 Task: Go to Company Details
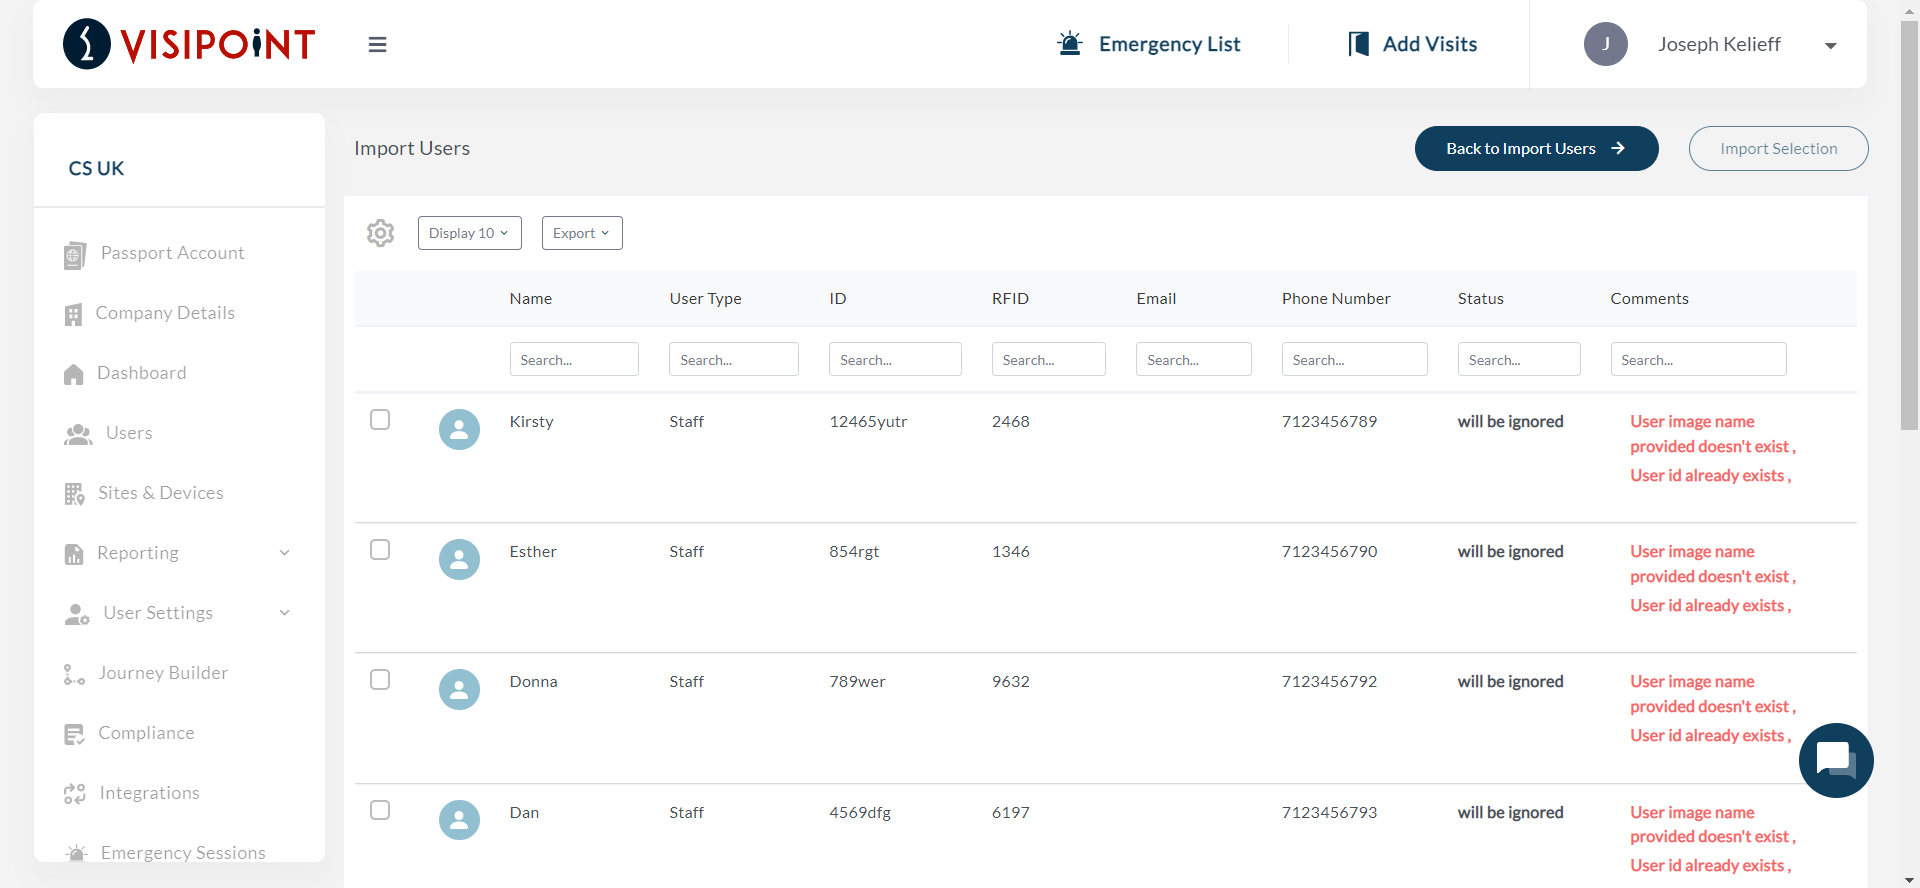coord(165,313)
